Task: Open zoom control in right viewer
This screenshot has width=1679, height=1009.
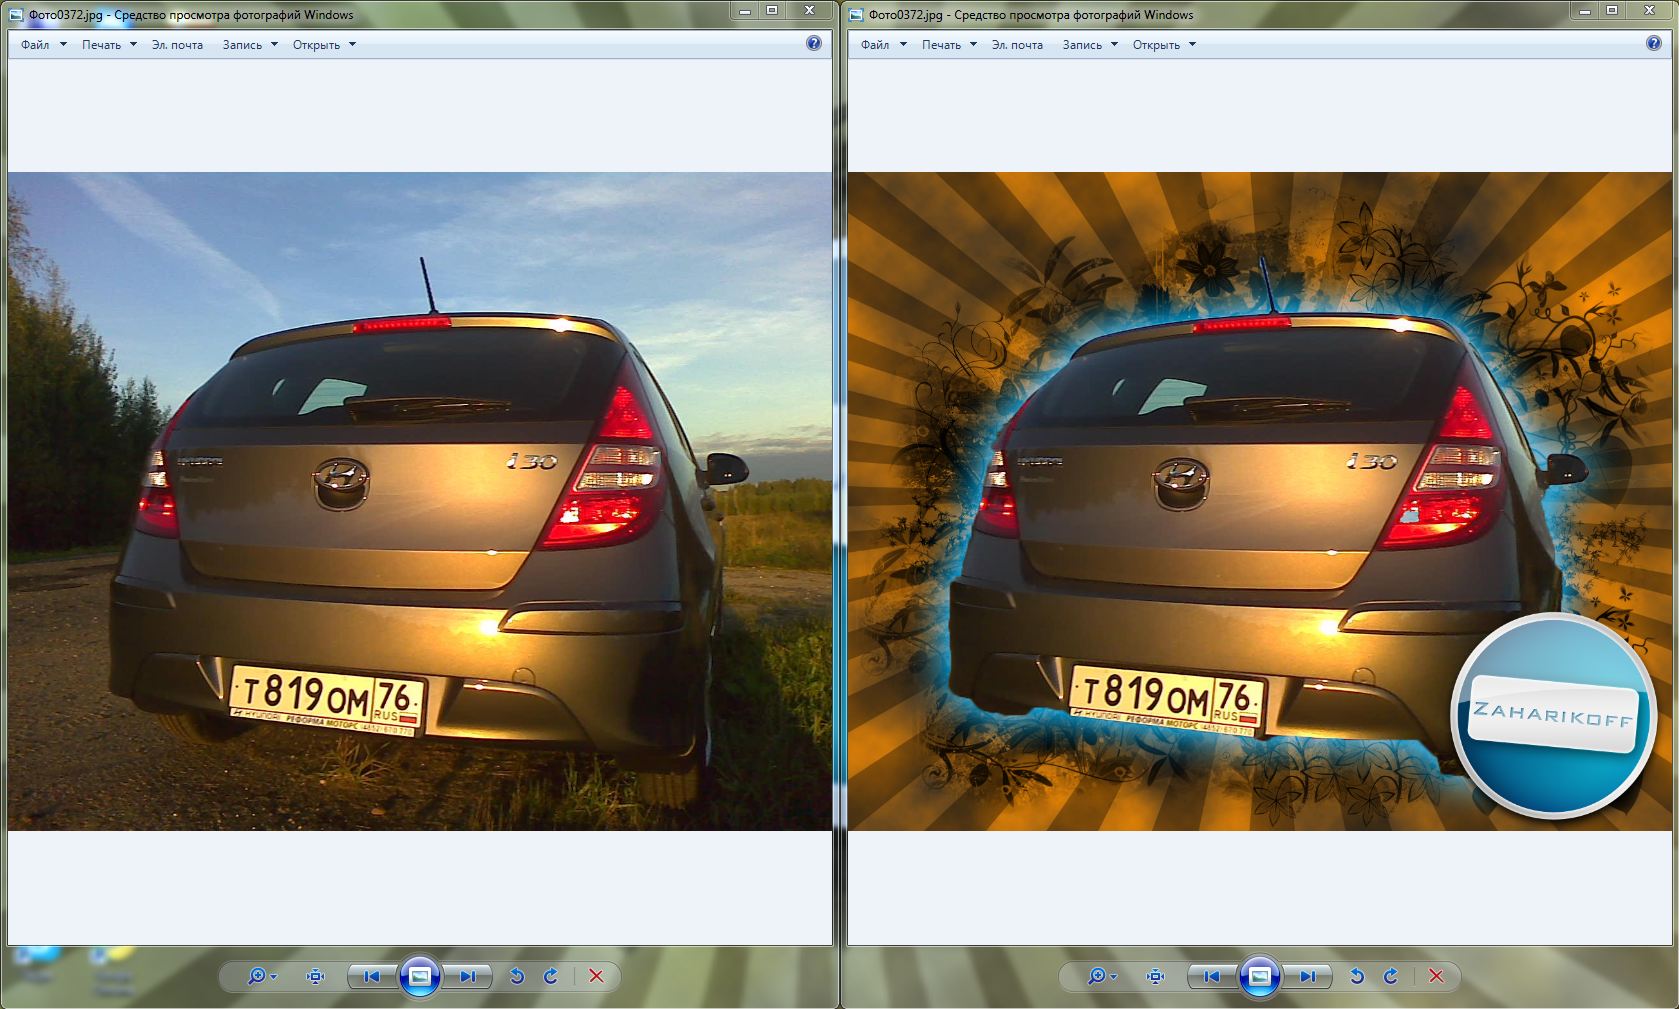Action: [1098, 976]
